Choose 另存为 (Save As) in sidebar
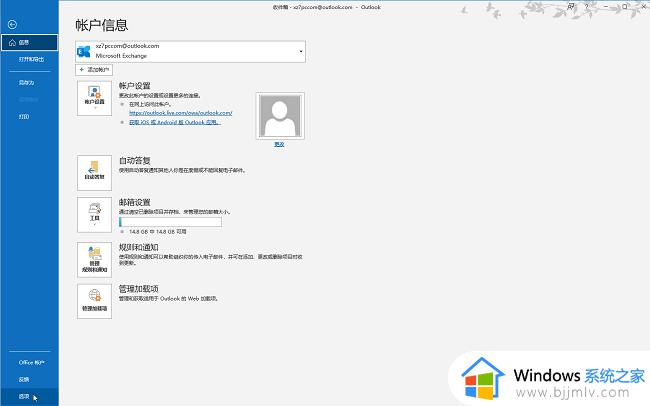The width and height of the screenshot is (650, 406). click(x=26, y=83)
